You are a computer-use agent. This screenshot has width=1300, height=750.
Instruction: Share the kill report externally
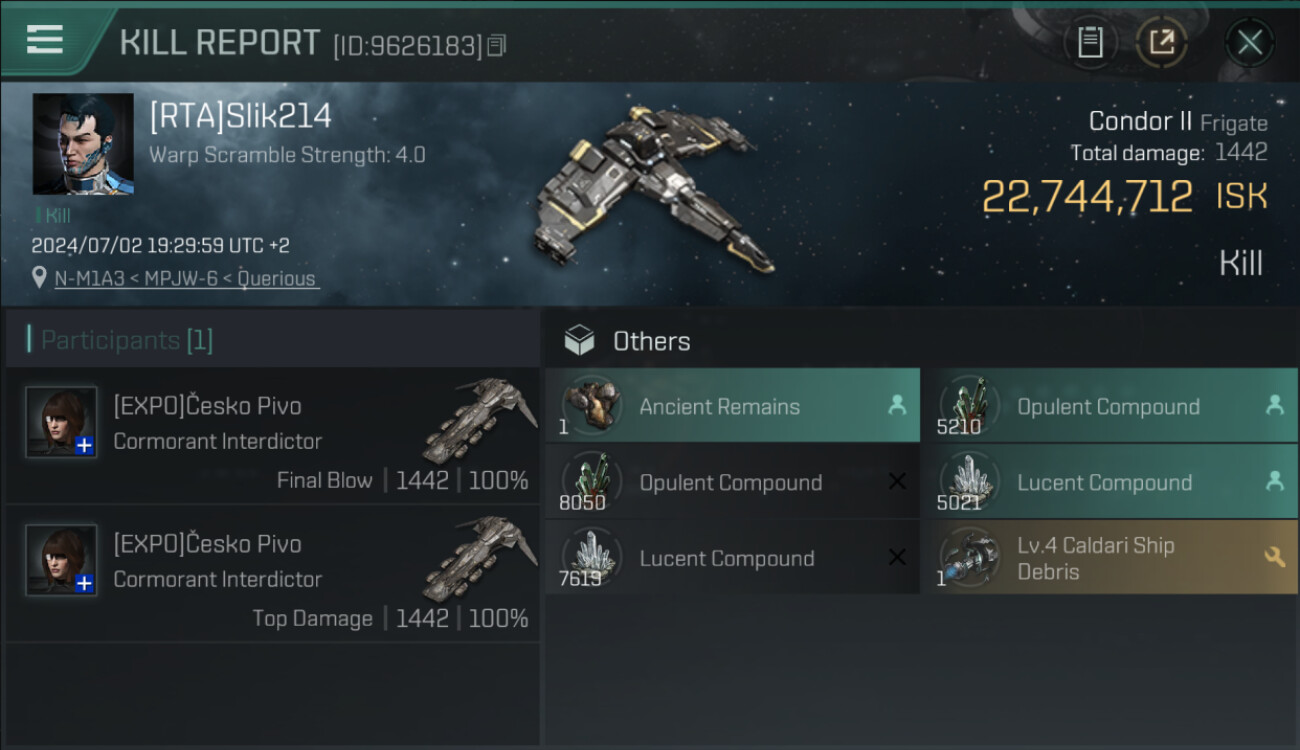click(1162, 42)
